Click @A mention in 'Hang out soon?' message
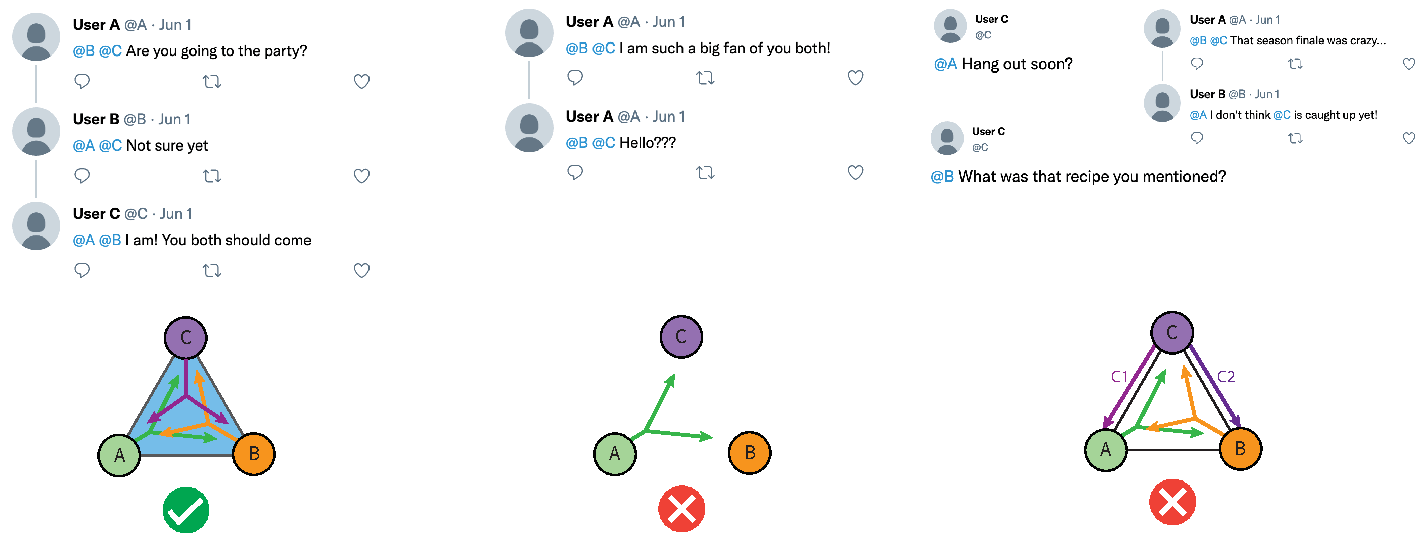This screenshot has height=533, width=1425. pyautogui.click(x=945, y=64)
